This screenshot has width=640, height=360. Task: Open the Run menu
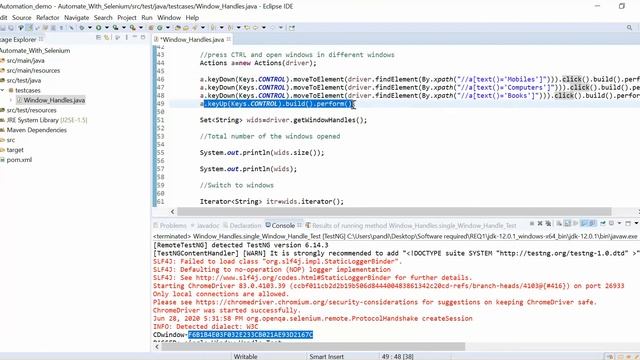tap(147, 18)
